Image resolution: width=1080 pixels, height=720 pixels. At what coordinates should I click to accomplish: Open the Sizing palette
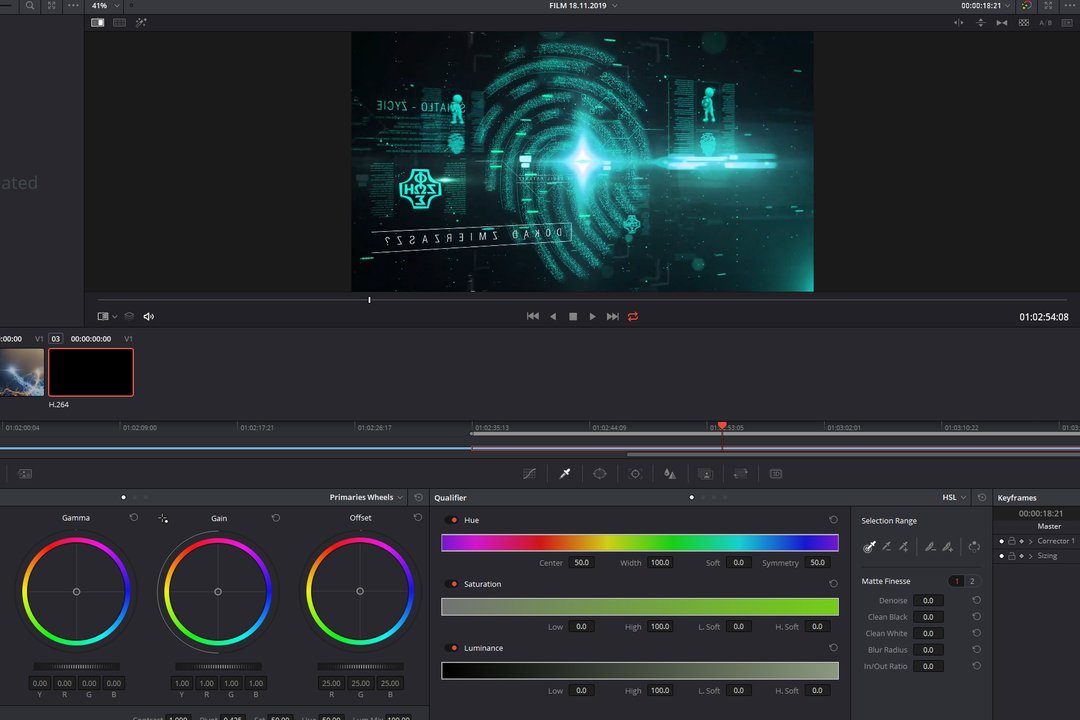click(x=740, y=473)
